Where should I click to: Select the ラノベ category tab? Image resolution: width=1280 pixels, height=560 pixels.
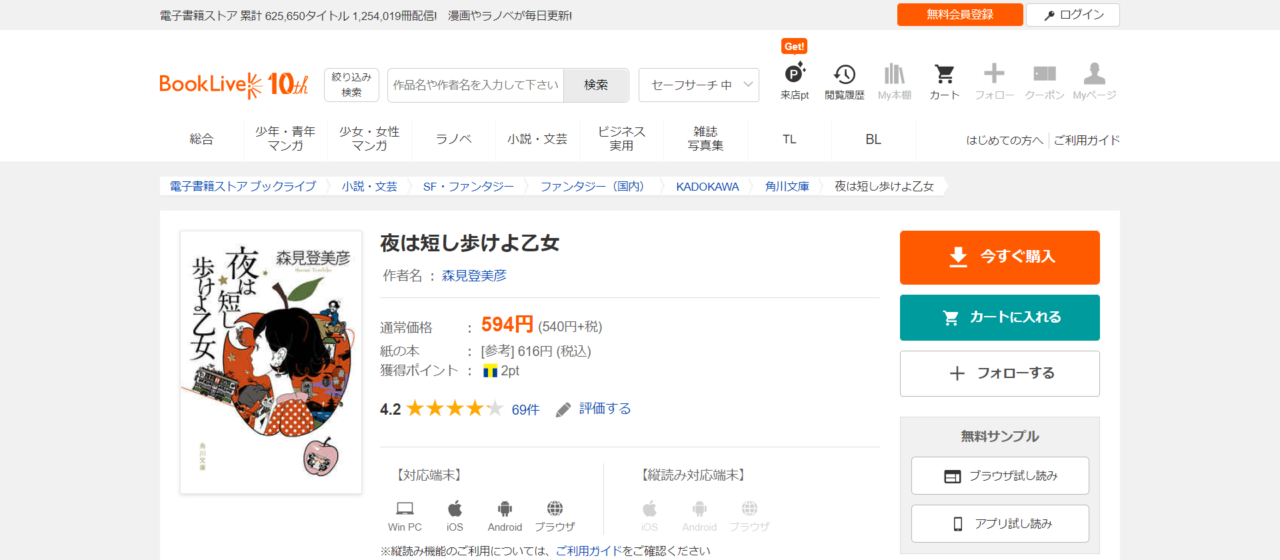pos(453,139)
